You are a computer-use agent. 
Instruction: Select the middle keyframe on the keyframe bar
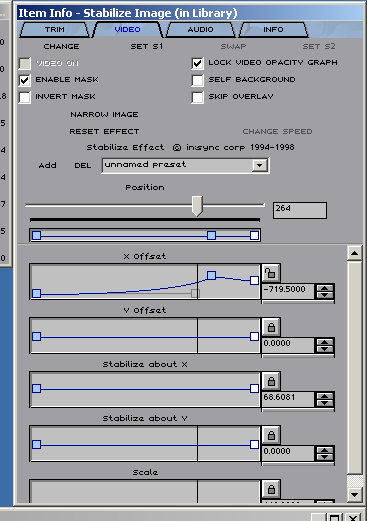211,236
